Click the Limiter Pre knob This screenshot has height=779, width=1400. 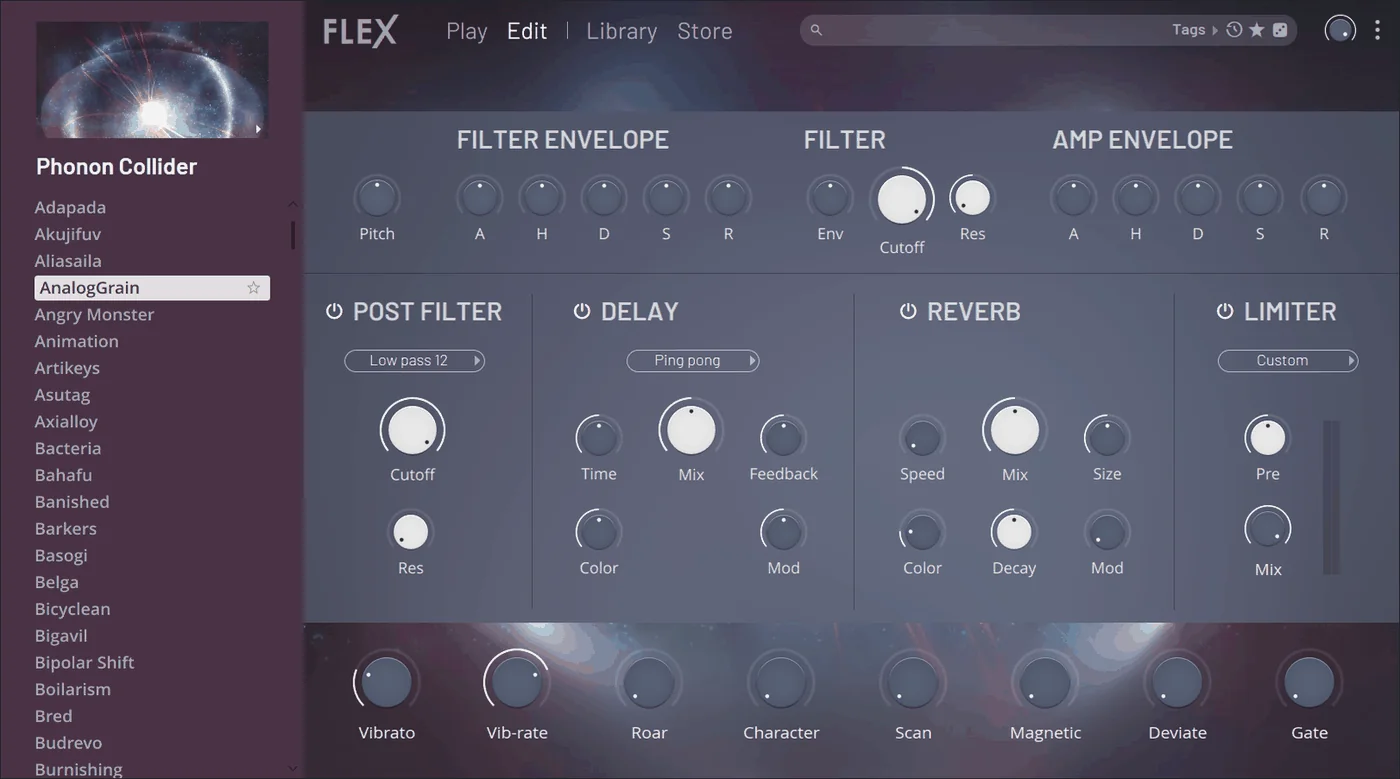tap(1268, 437)
